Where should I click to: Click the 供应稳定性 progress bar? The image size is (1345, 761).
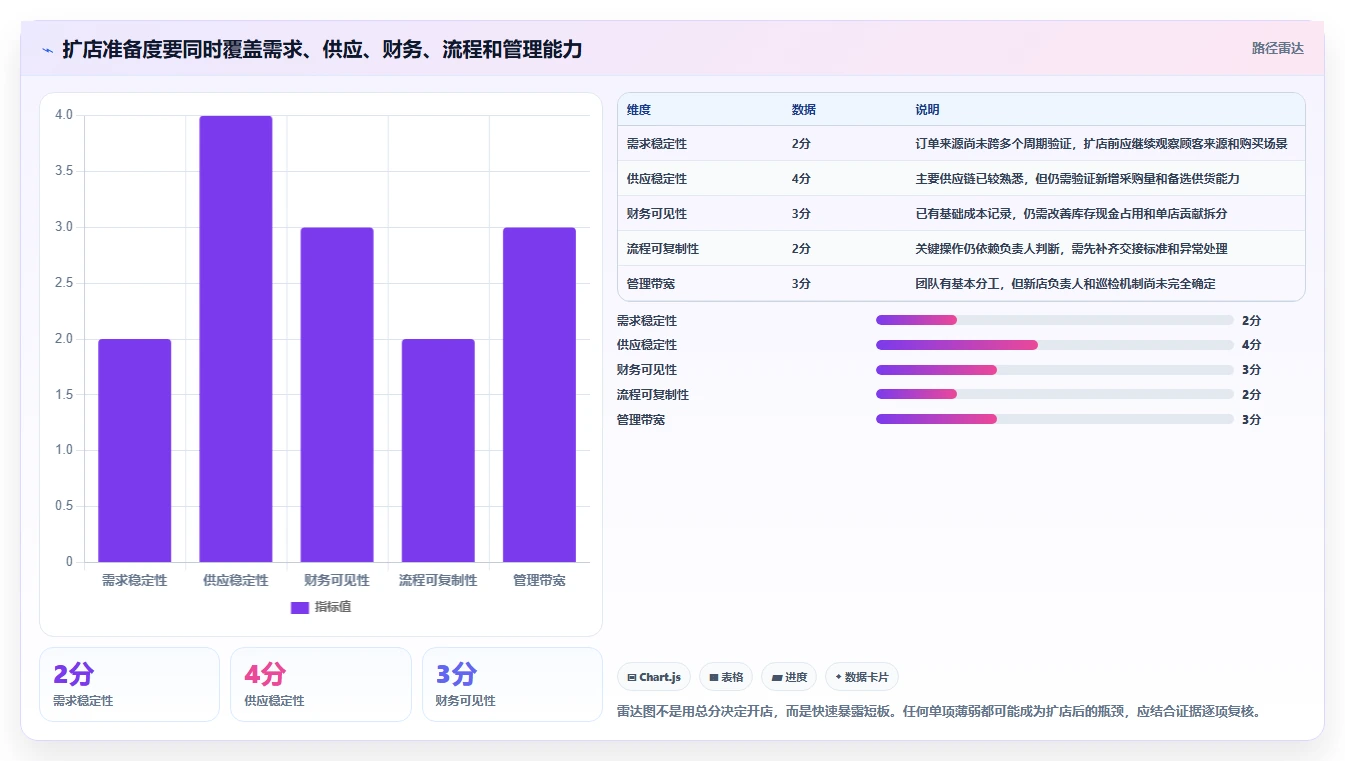1054,345
